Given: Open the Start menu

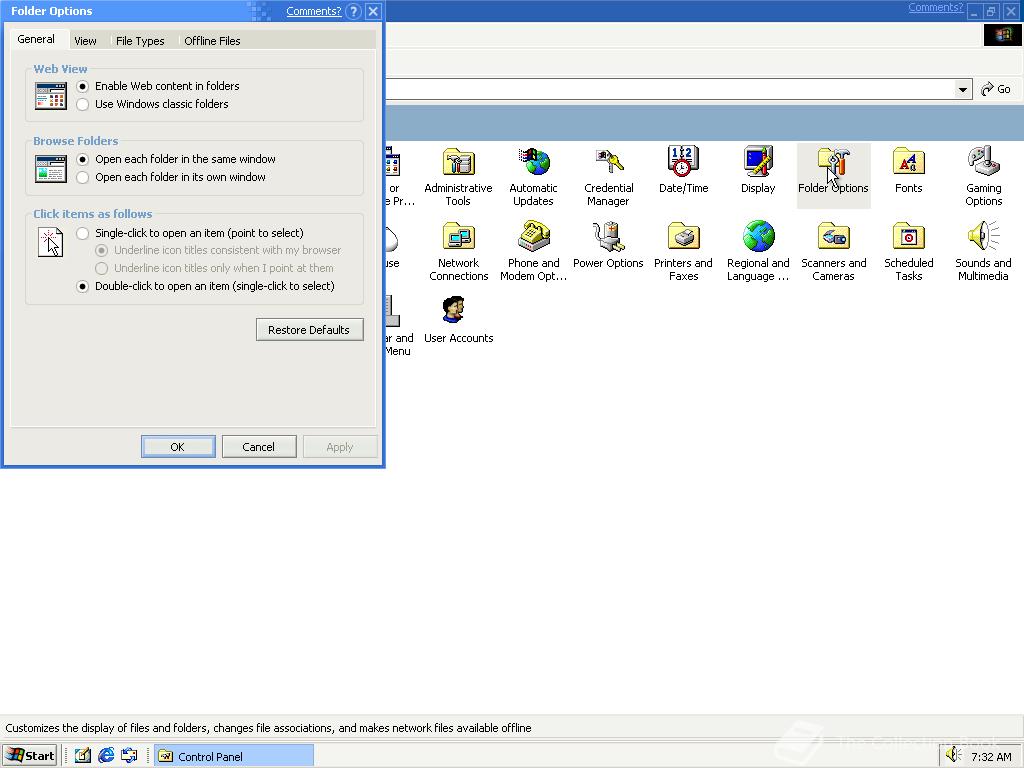Looking at the screenshot, I should tap(31, 756).
